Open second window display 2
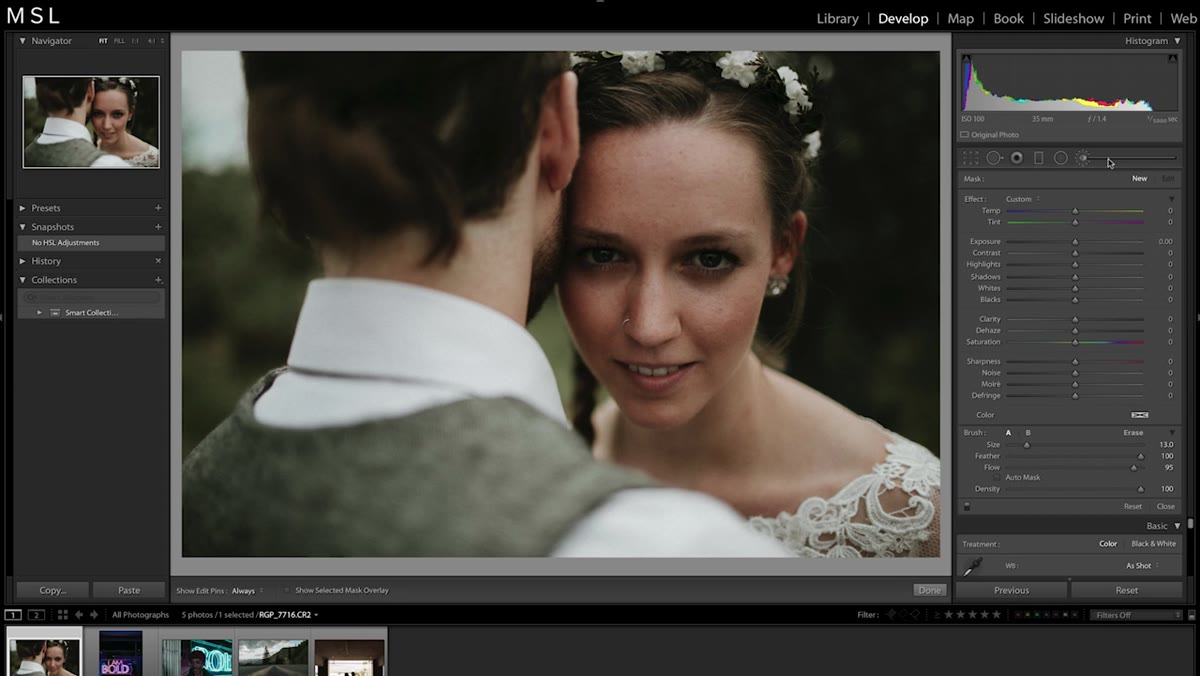Viewport: 1200px width, 676px height. click(x=36, y=615)
